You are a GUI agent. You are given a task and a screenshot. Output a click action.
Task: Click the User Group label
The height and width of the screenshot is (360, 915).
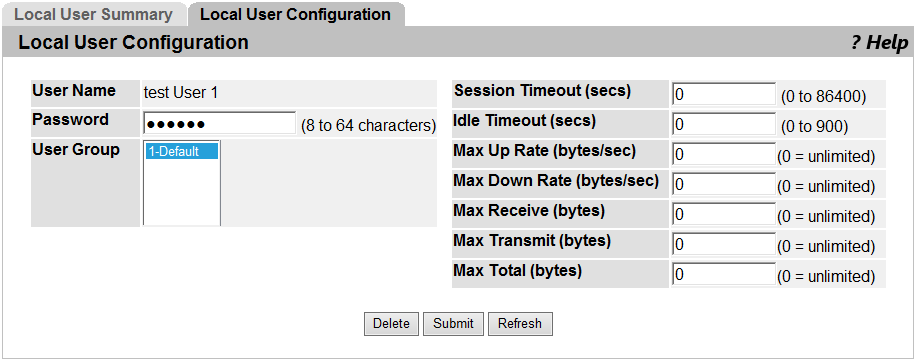[x=76, y=150]
